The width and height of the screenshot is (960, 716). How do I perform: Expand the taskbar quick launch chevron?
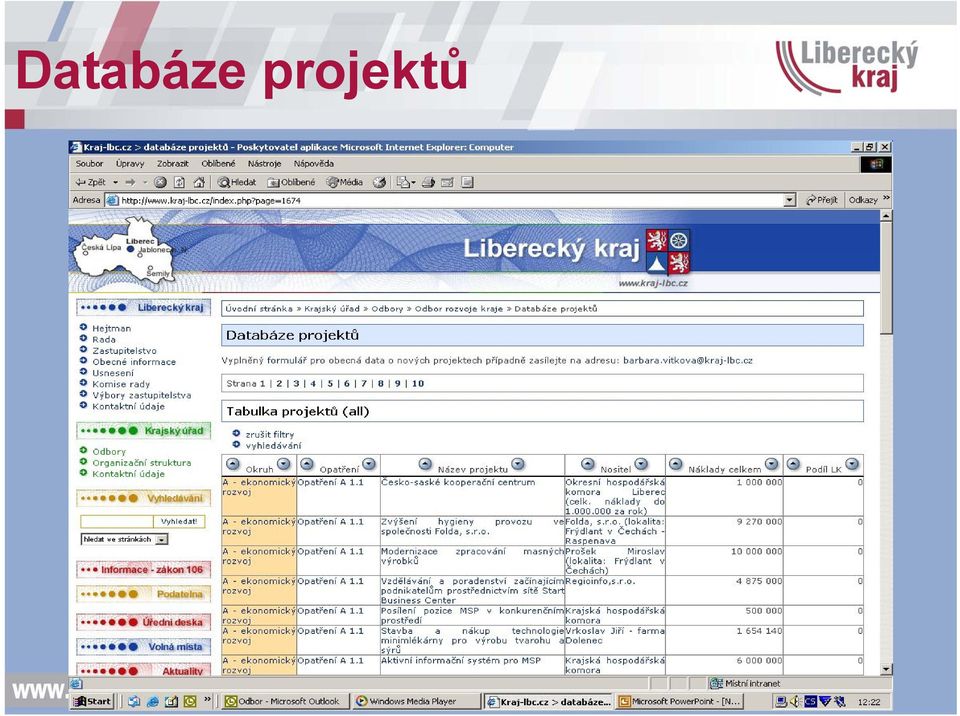208,699
